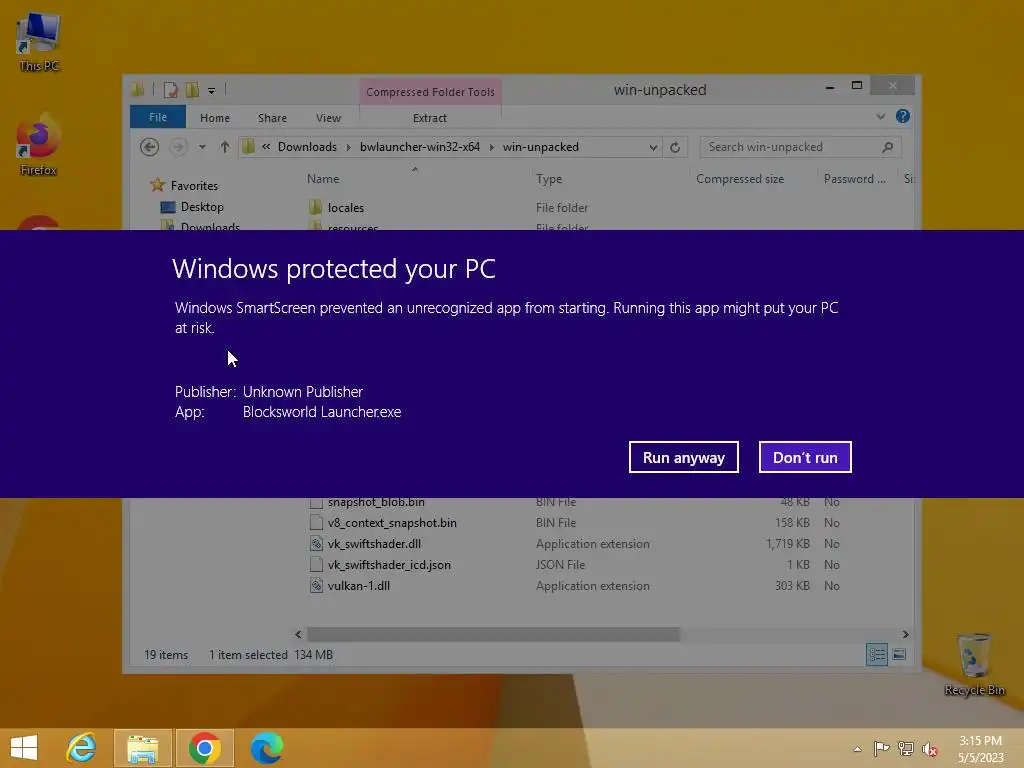Screen dimensions: 1024x768
Task: Click Downloads in the address path
Action: pos(307,147)
